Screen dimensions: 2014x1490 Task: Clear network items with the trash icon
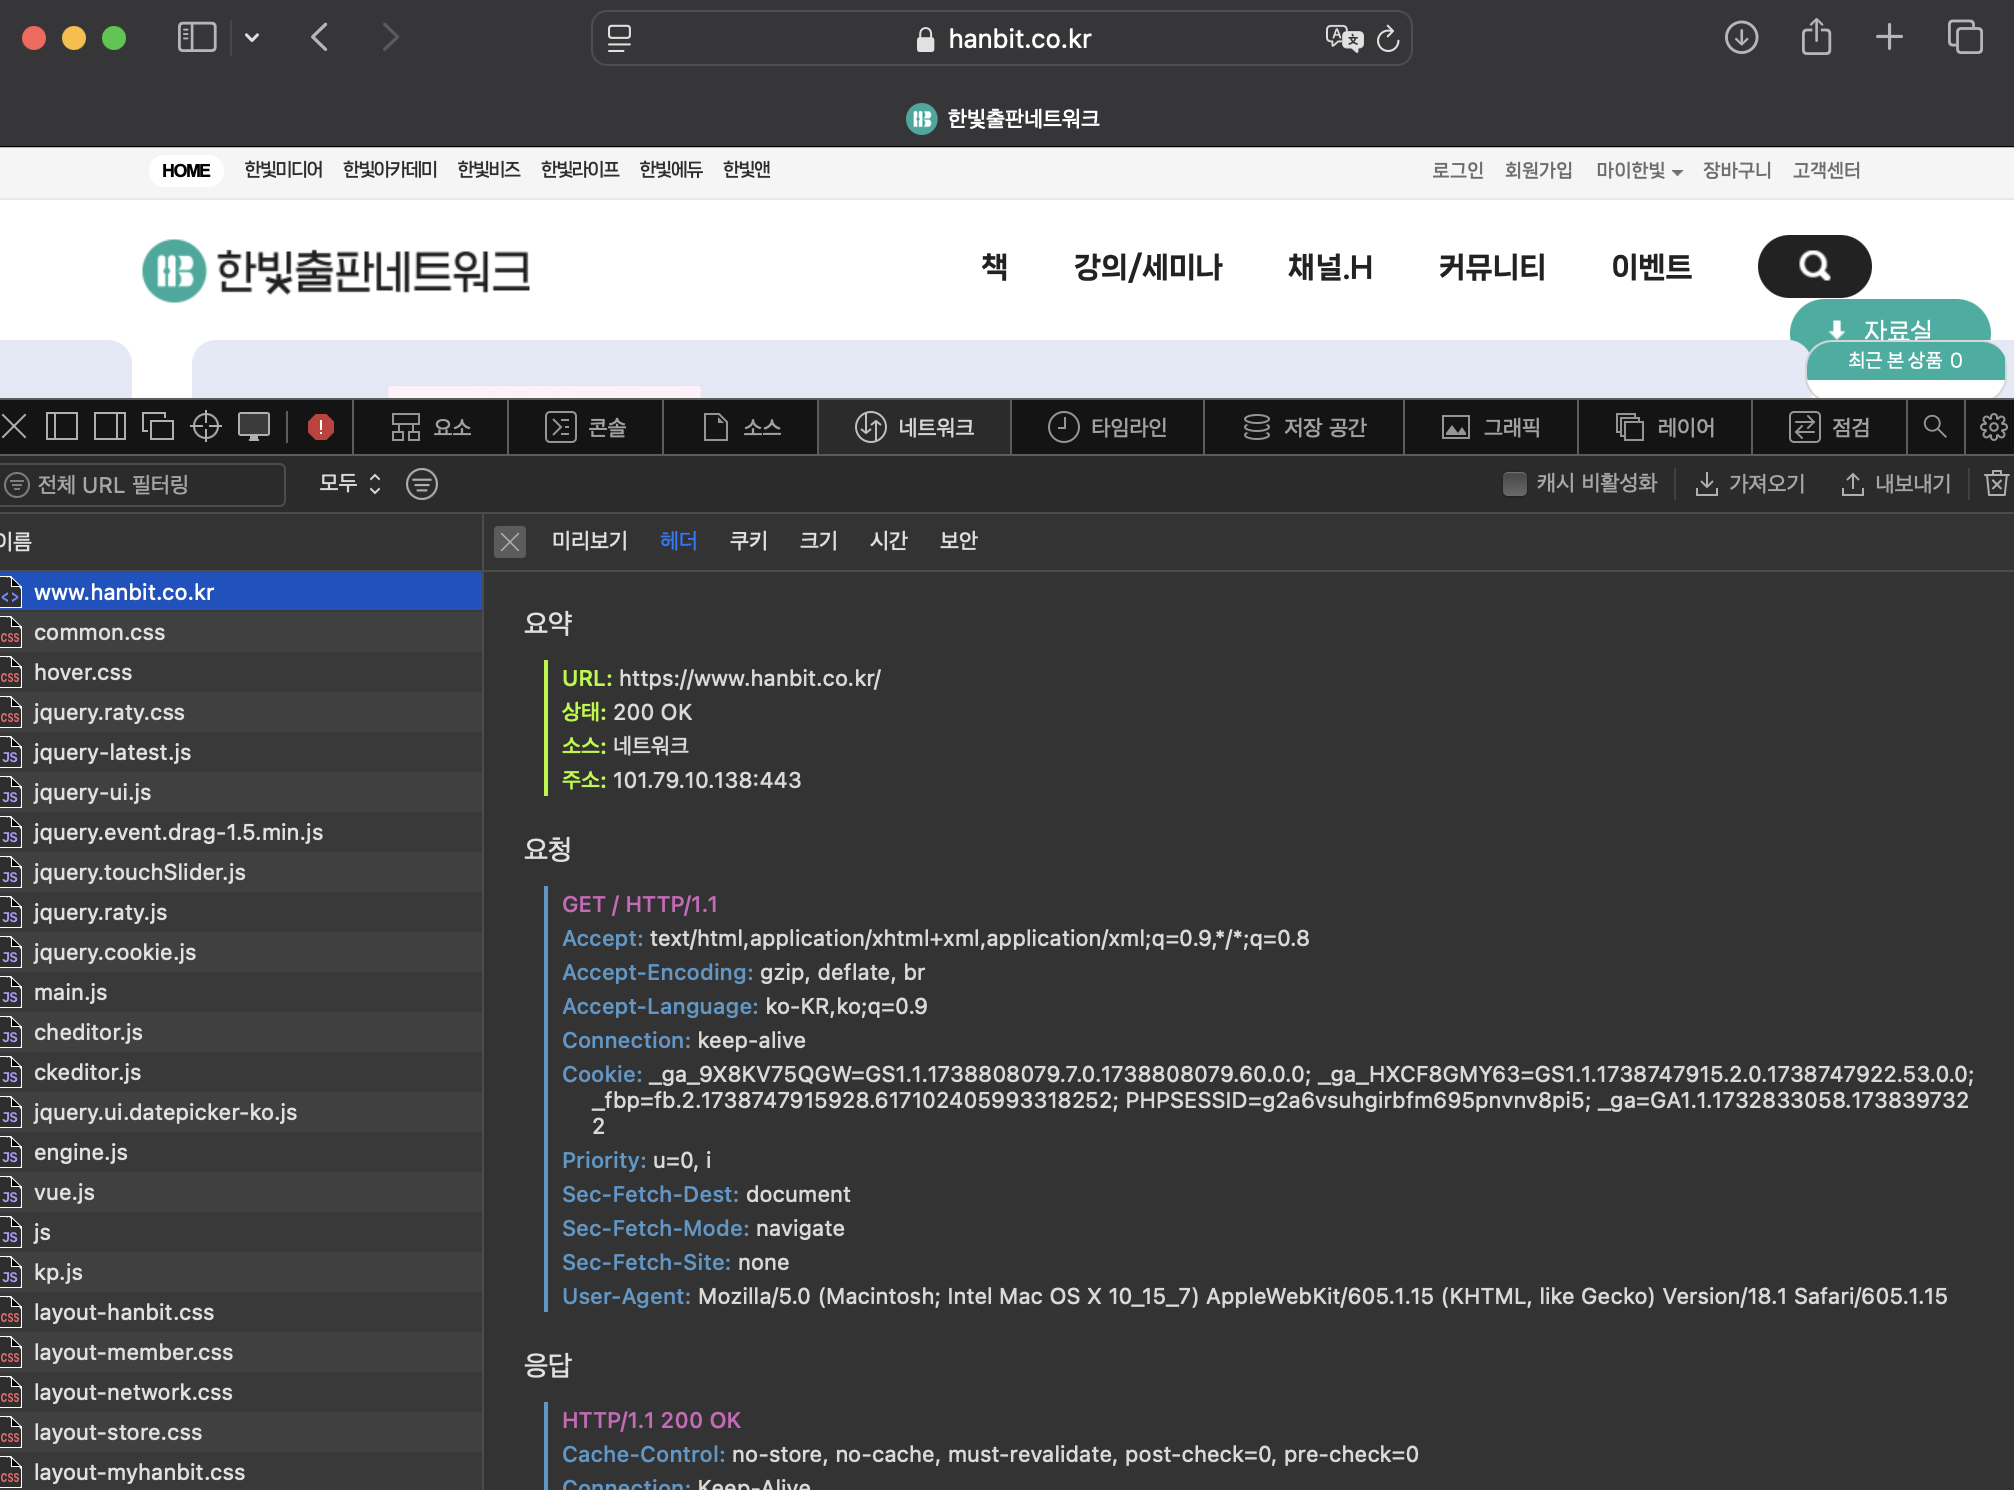point(1996,484)
